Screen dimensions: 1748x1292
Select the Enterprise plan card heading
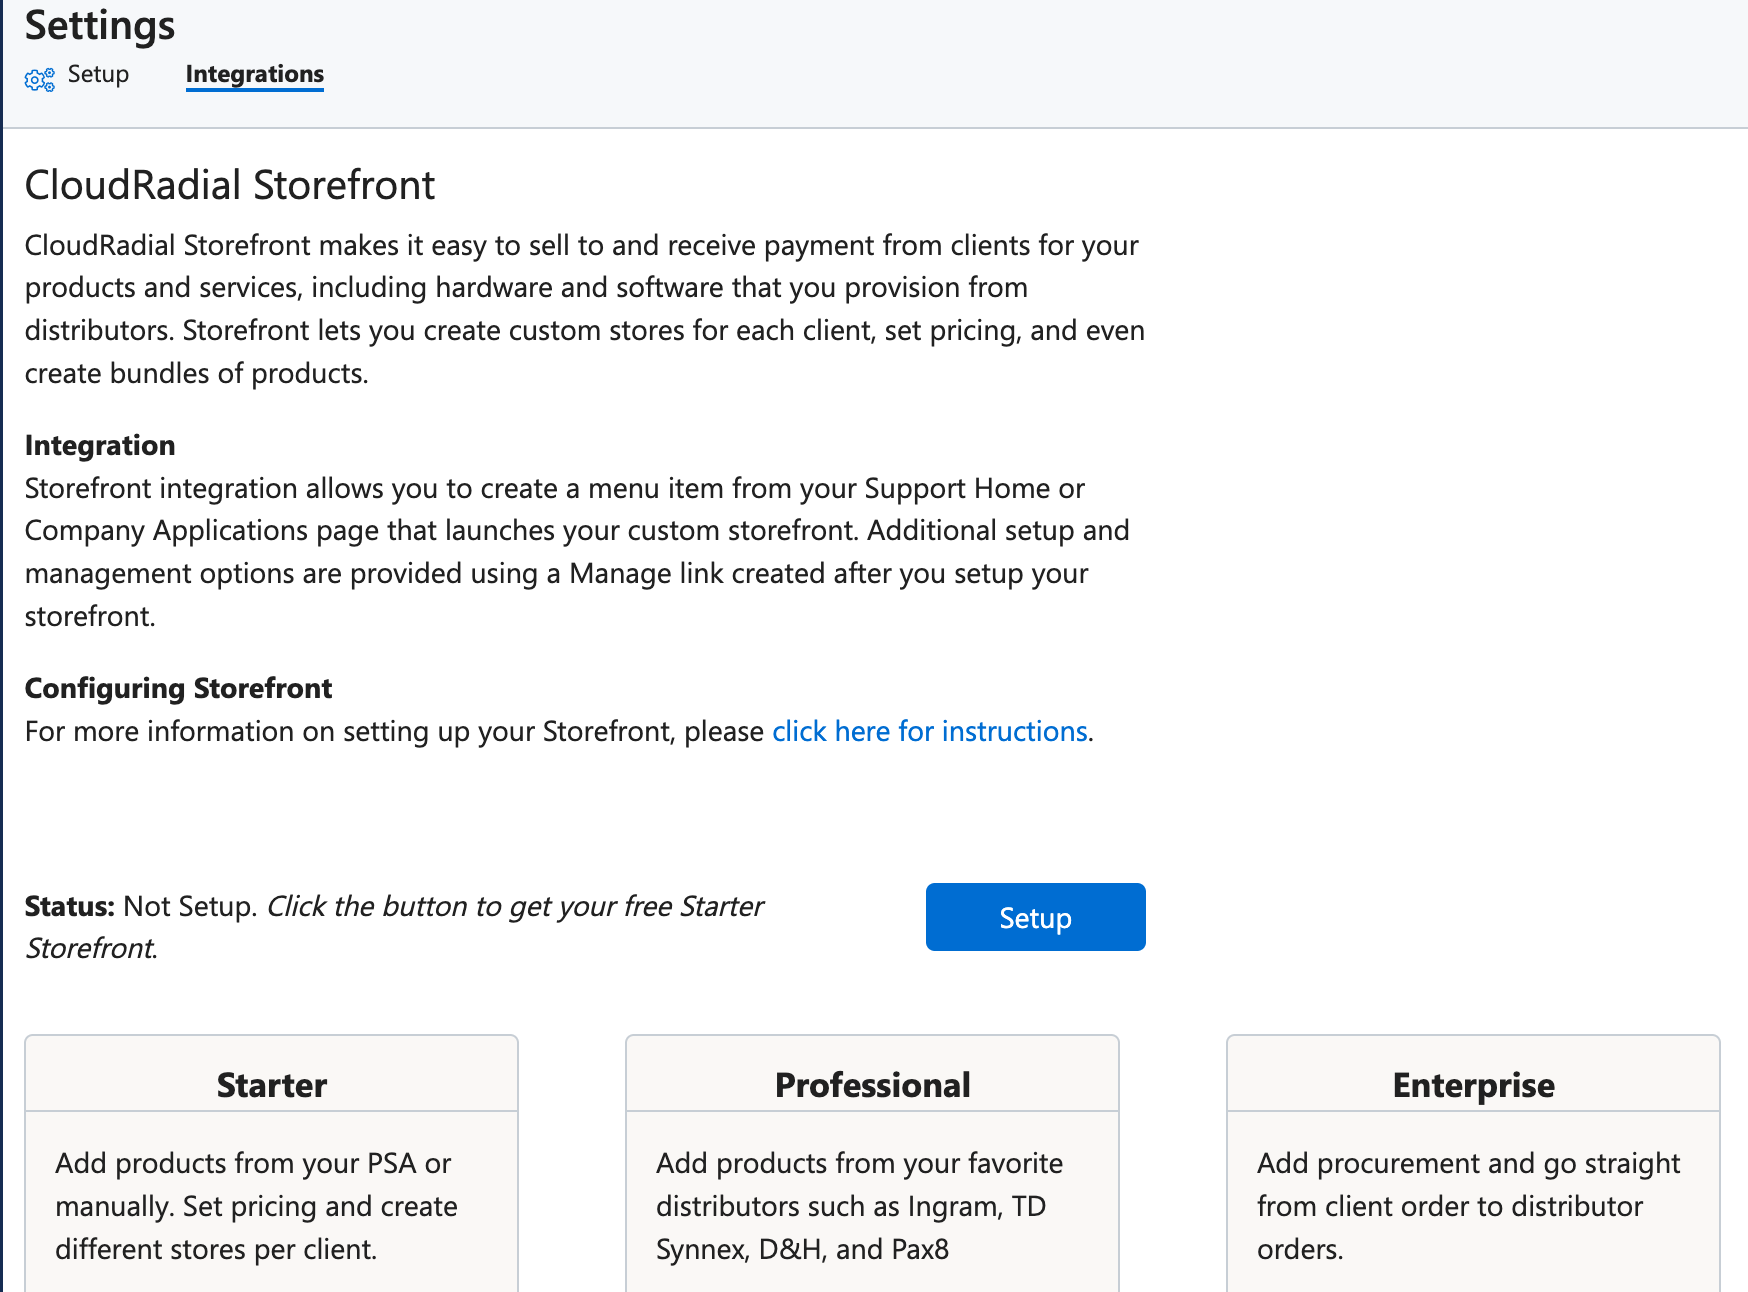click(x=1473, y=1085)
